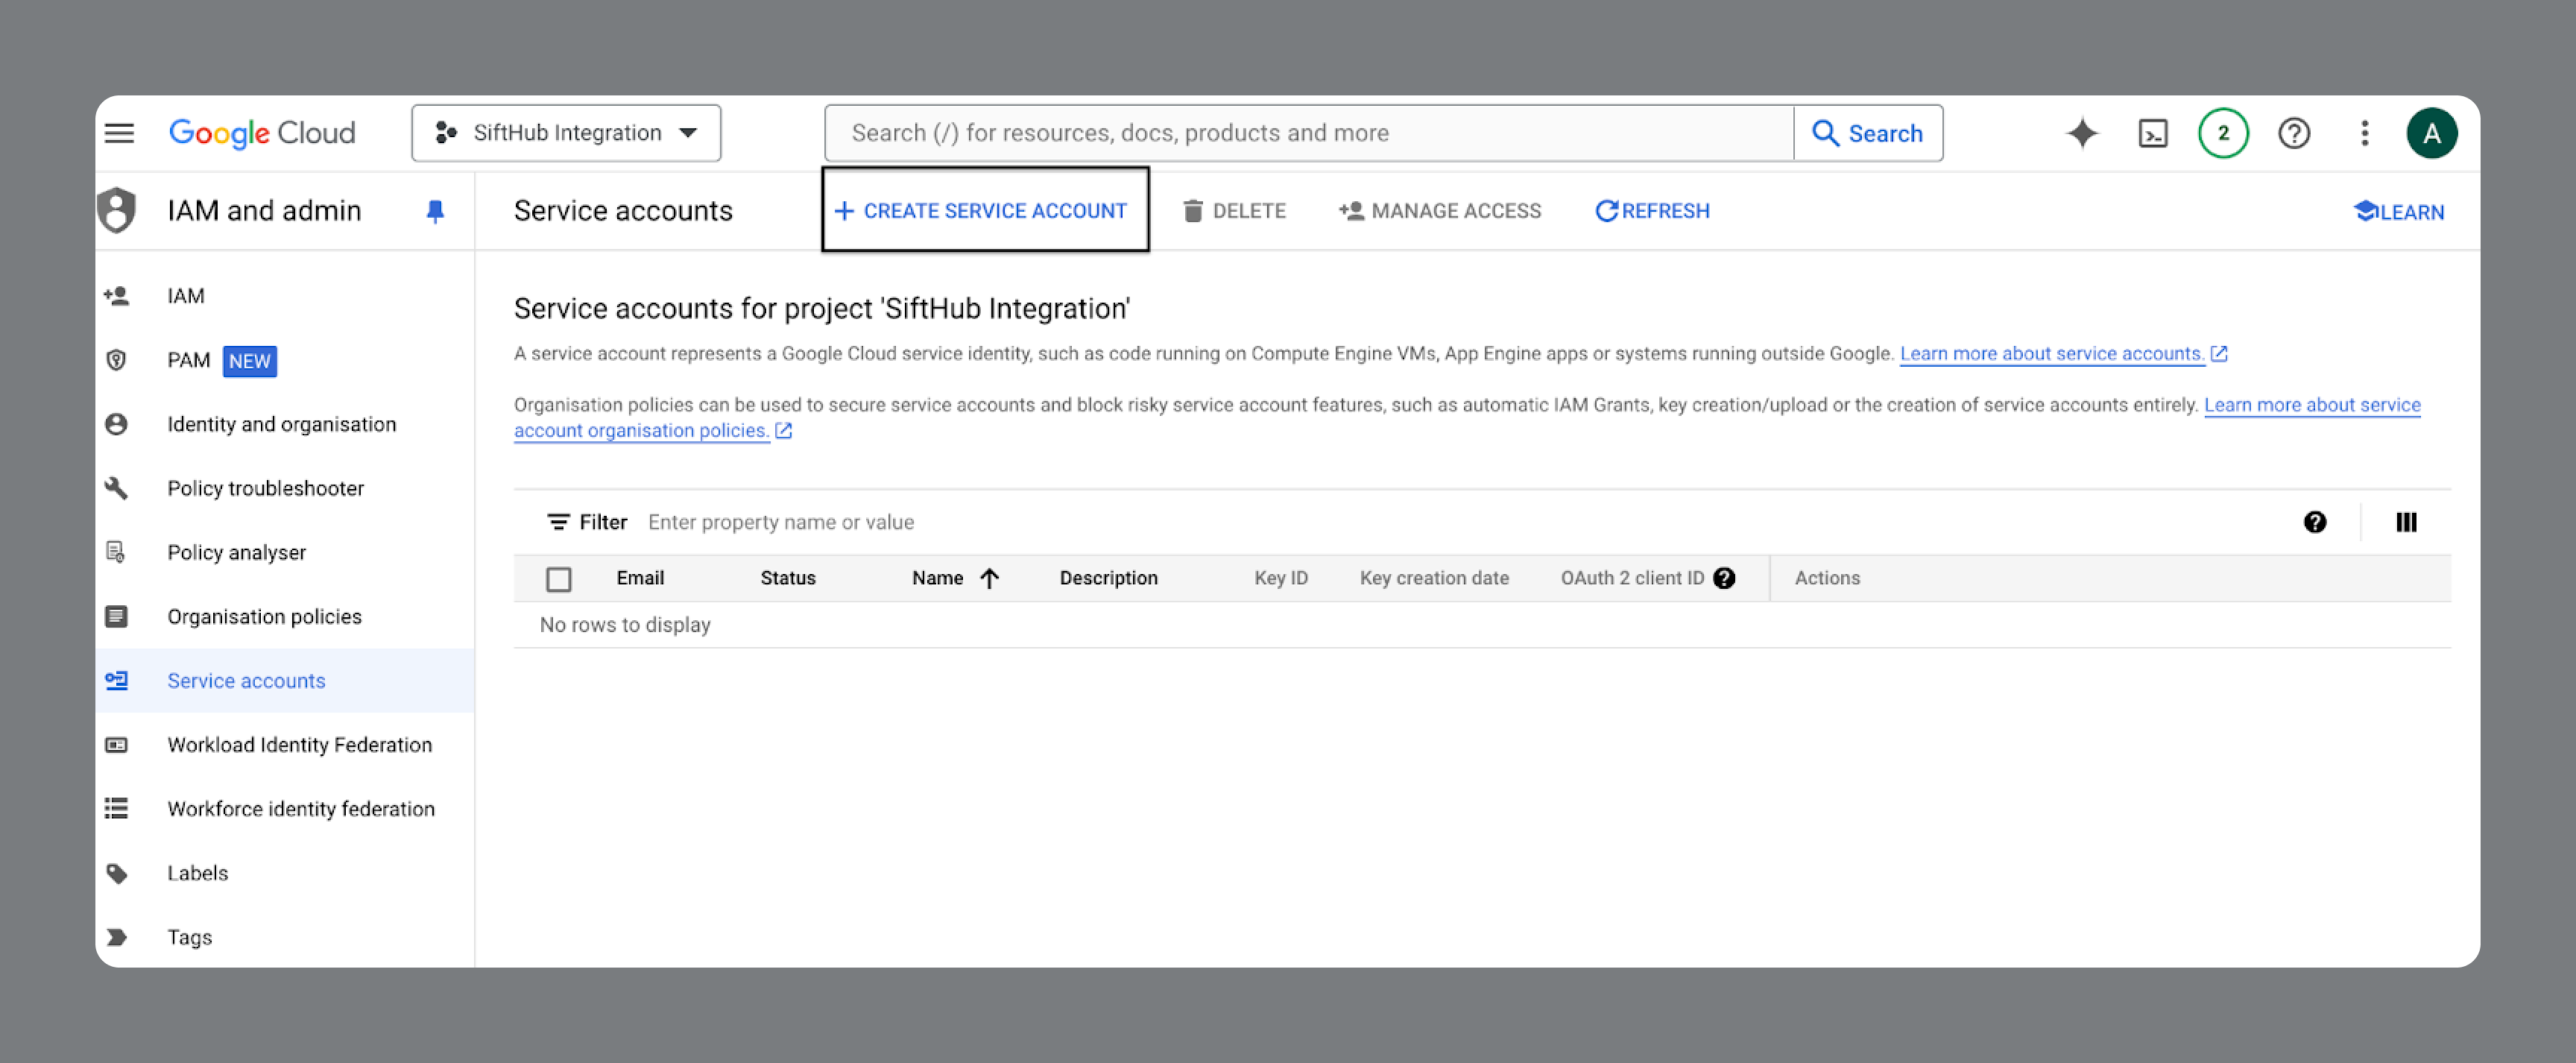Unpin IAM and admin with pin icon
Viewport: 2576px width, 1063px height.
click(x=435, y=211)
